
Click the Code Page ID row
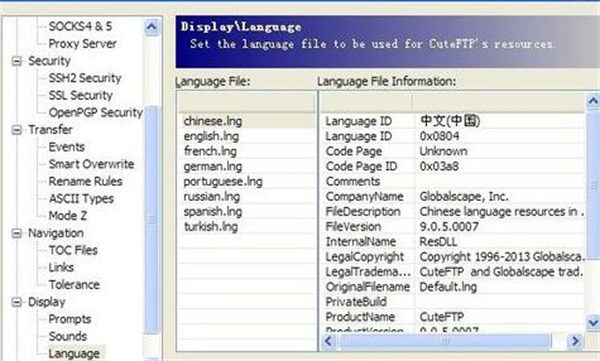(x=453, y=167)
